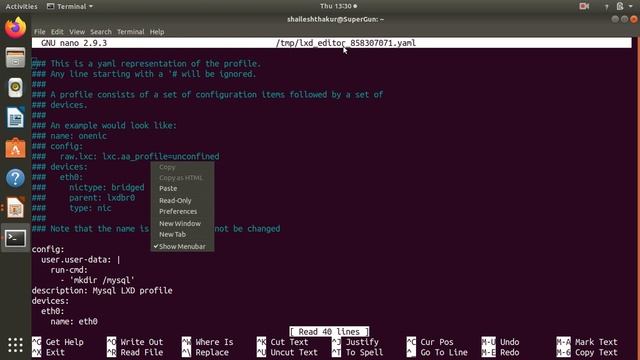Screen dimensions: 640x360
Task: Click the M-6 Copy Text shortcut label
Action: pos(587,352)
